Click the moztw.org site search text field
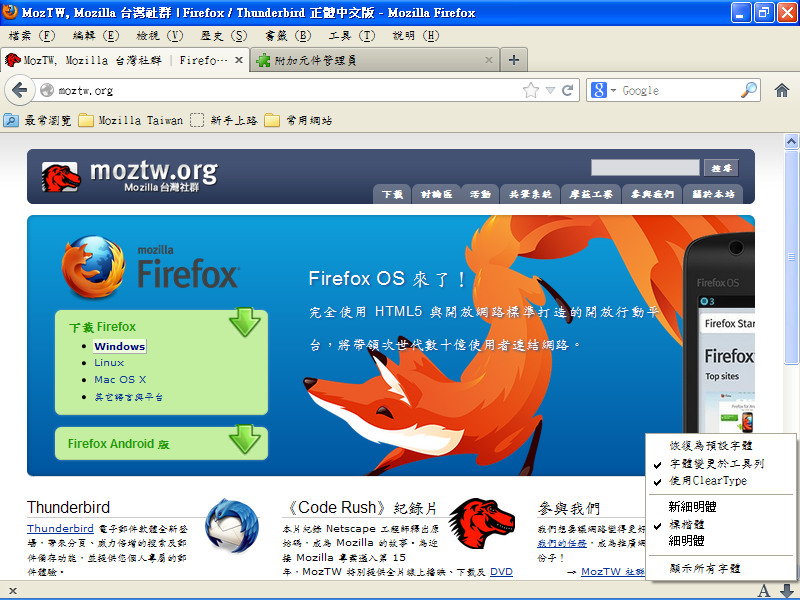Screen dimensions: 800x600 pos(644,168)
